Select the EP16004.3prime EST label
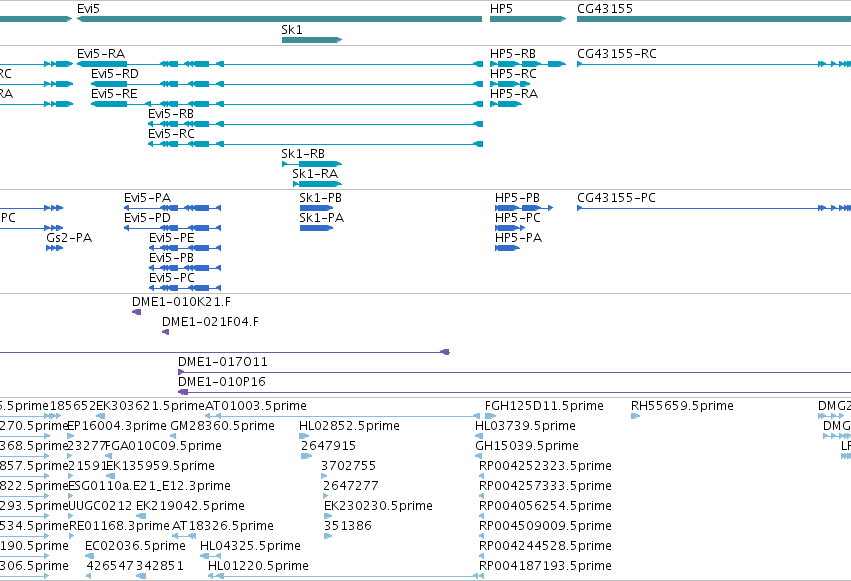This screenshot has width=851, height=581. [116, 426]
